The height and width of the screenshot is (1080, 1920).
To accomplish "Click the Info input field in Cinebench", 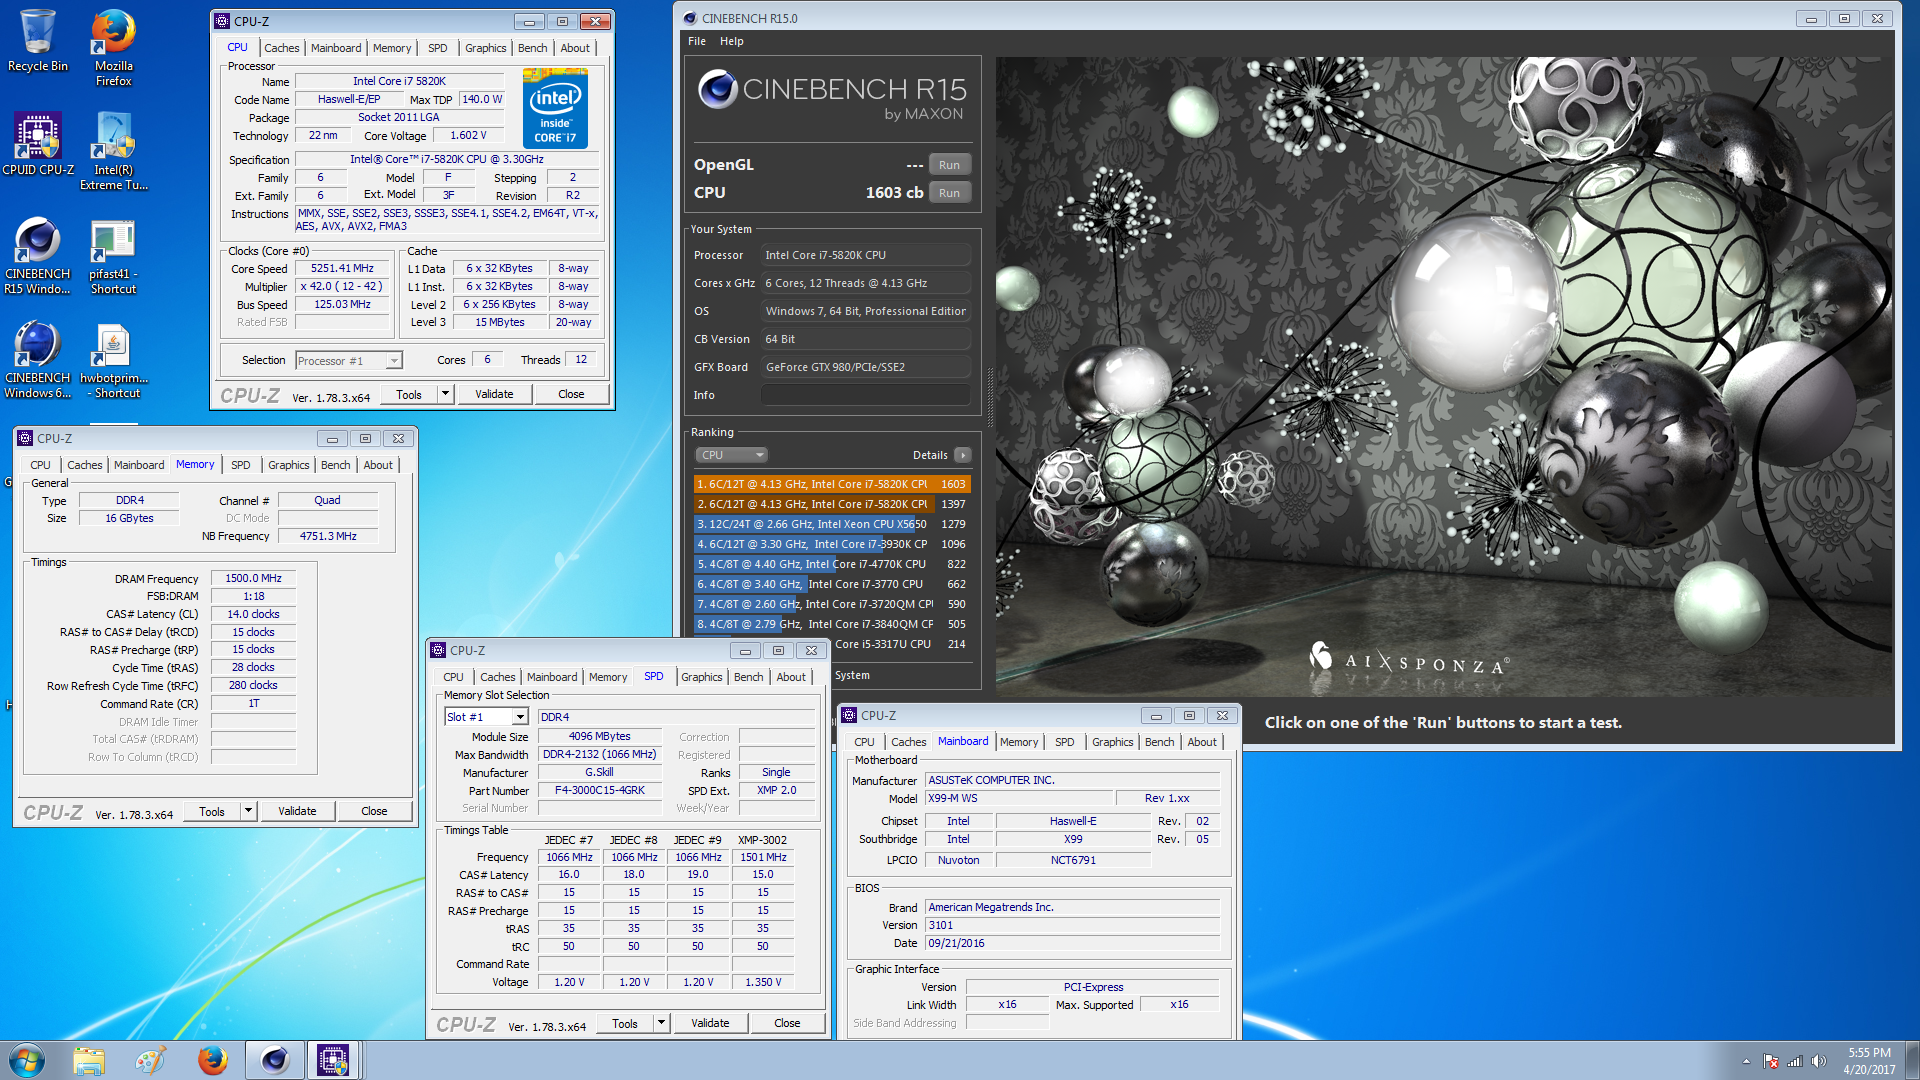I will (866, 395).
